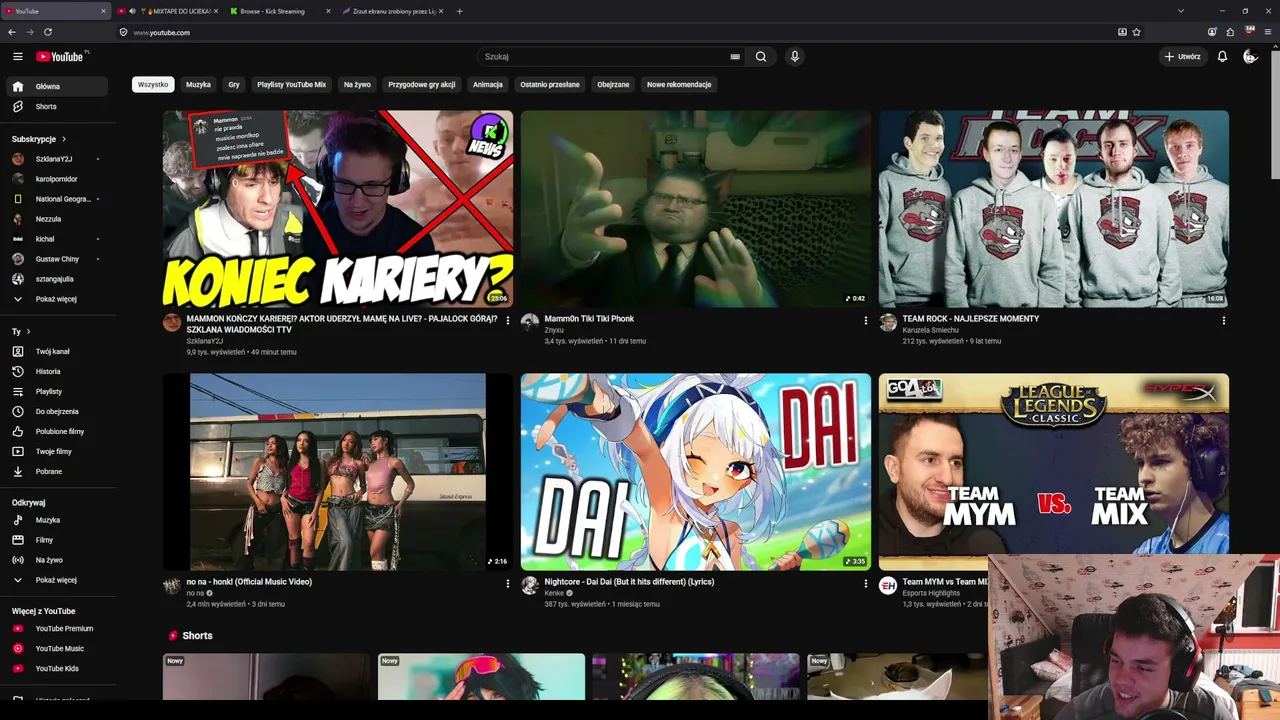Open YouTube Music link

58,649
